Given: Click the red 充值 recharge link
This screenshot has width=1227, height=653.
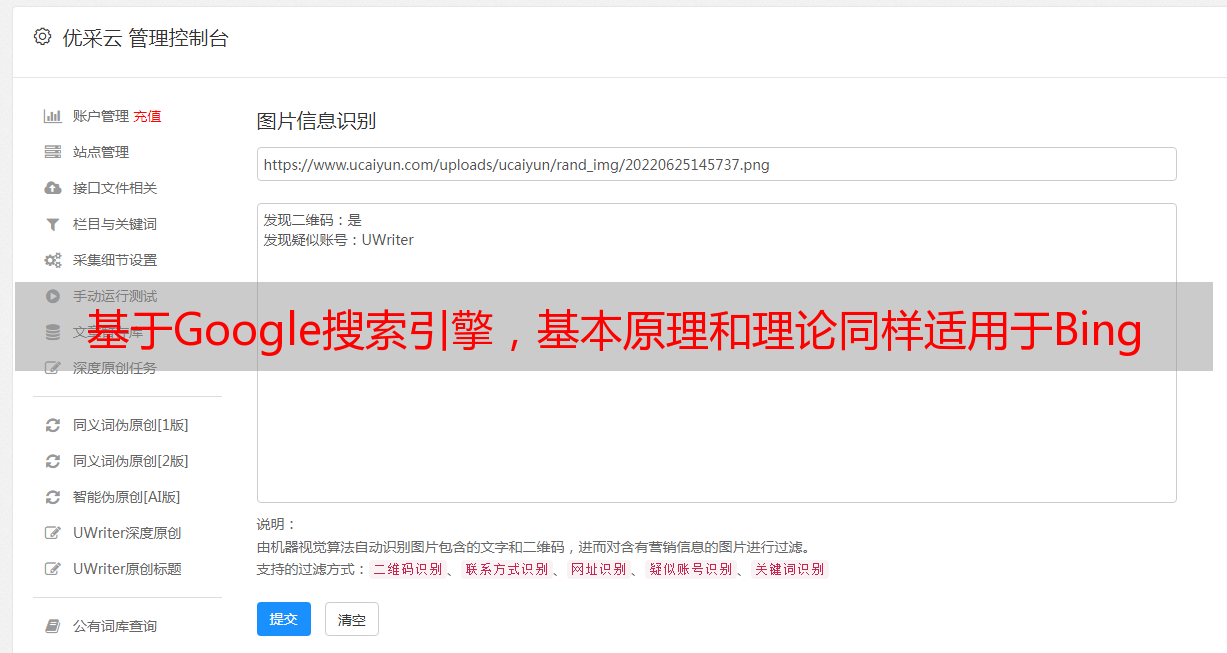Looking at the screenshot, I should pos(147,116).
